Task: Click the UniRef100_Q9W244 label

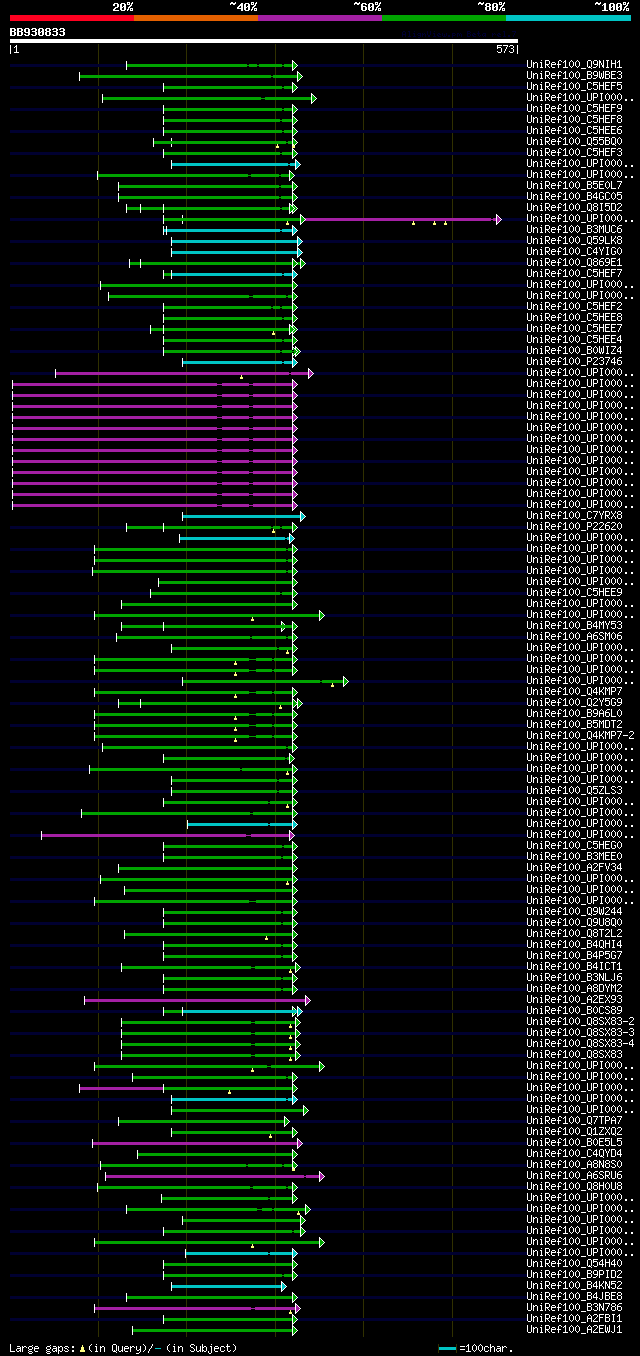Action: pyautogui.click(x=572, y=912)
